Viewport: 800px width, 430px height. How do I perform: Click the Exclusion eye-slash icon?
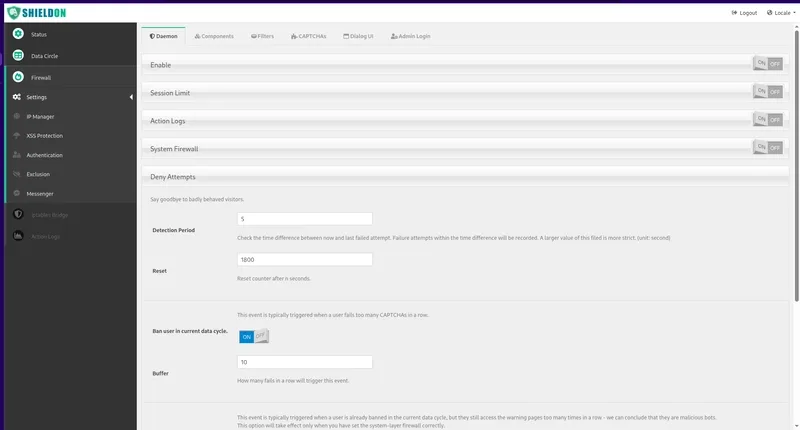click(17, 174)
